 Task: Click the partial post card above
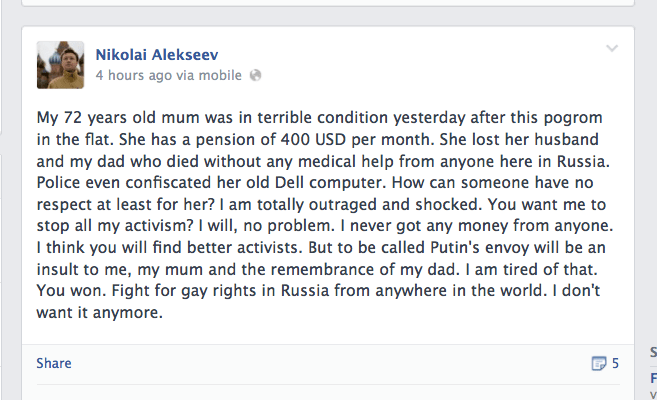point(330,6)
